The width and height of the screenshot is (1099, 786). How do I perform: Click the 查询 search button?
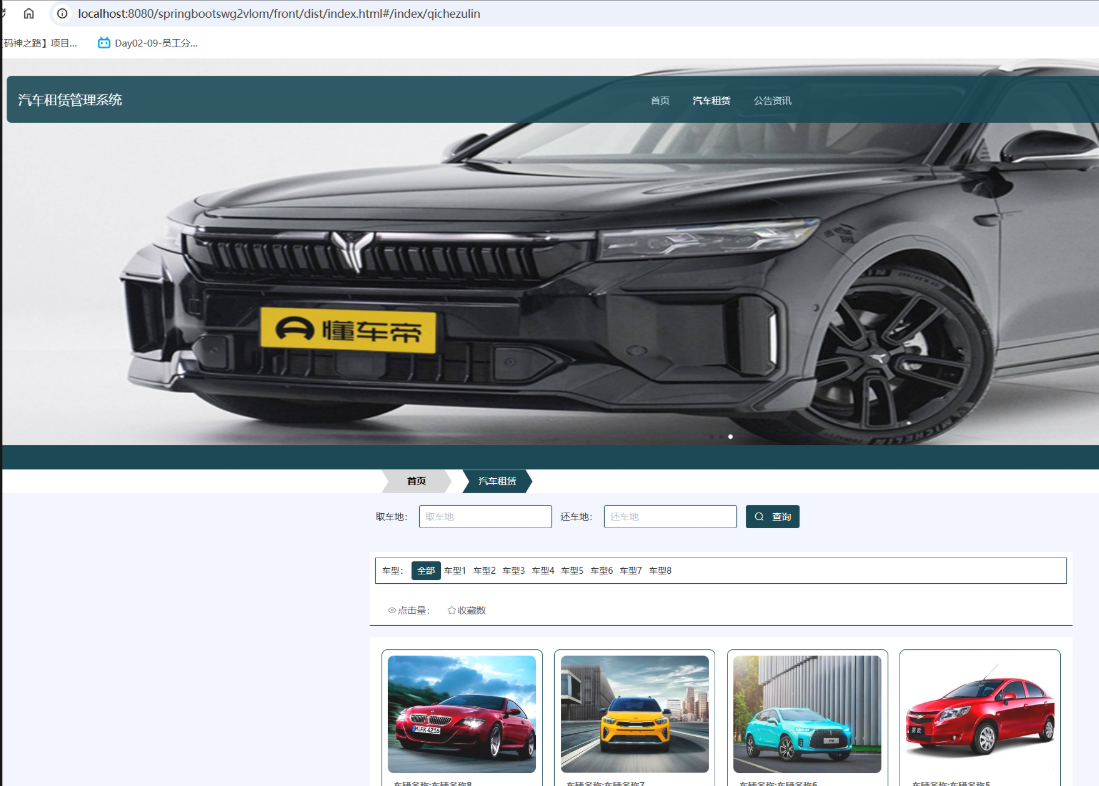(772, 517)
